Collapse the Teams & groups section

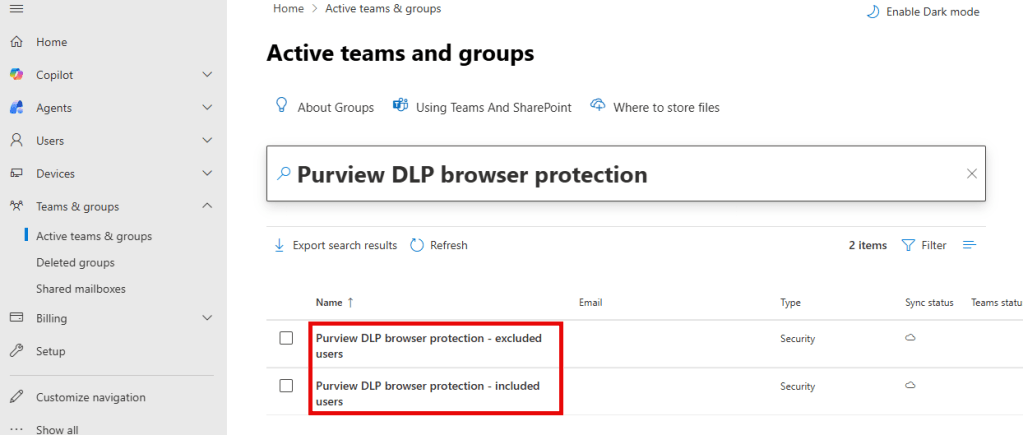207,206
